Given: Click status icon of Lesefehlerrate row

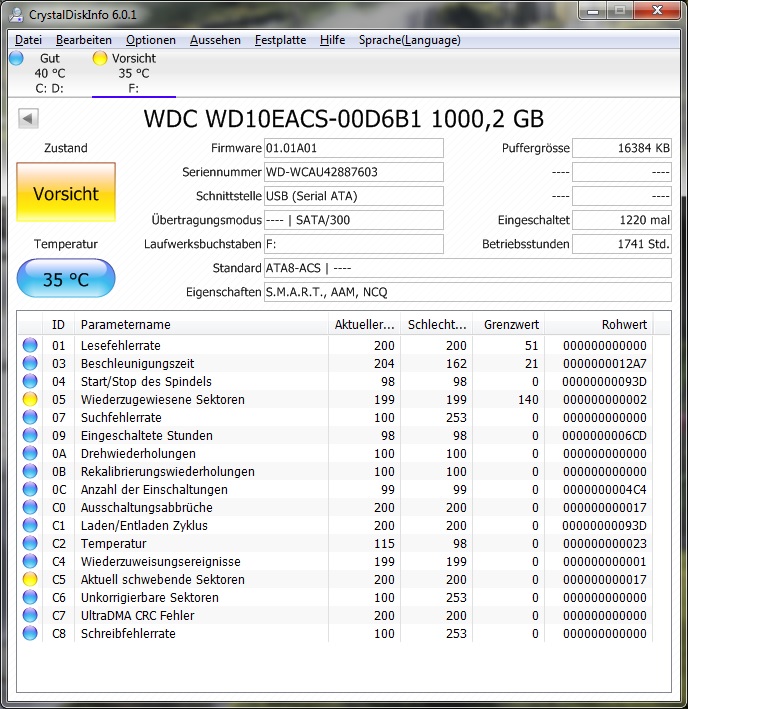Looking at the screenshot, I should coord(30,345).
